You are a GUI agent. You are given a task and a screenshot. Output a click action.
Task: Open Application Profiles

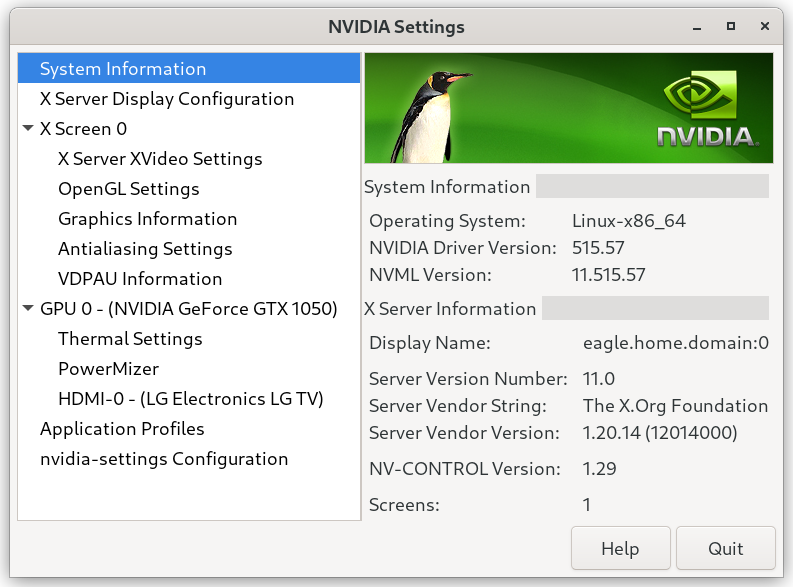[189, 428]
